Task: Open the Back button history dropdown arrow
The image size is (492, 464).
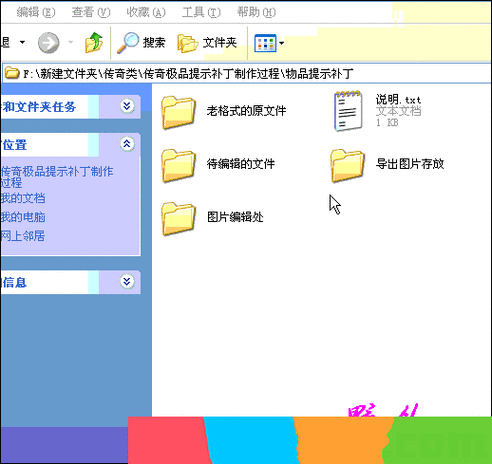Action: (22, 42)
